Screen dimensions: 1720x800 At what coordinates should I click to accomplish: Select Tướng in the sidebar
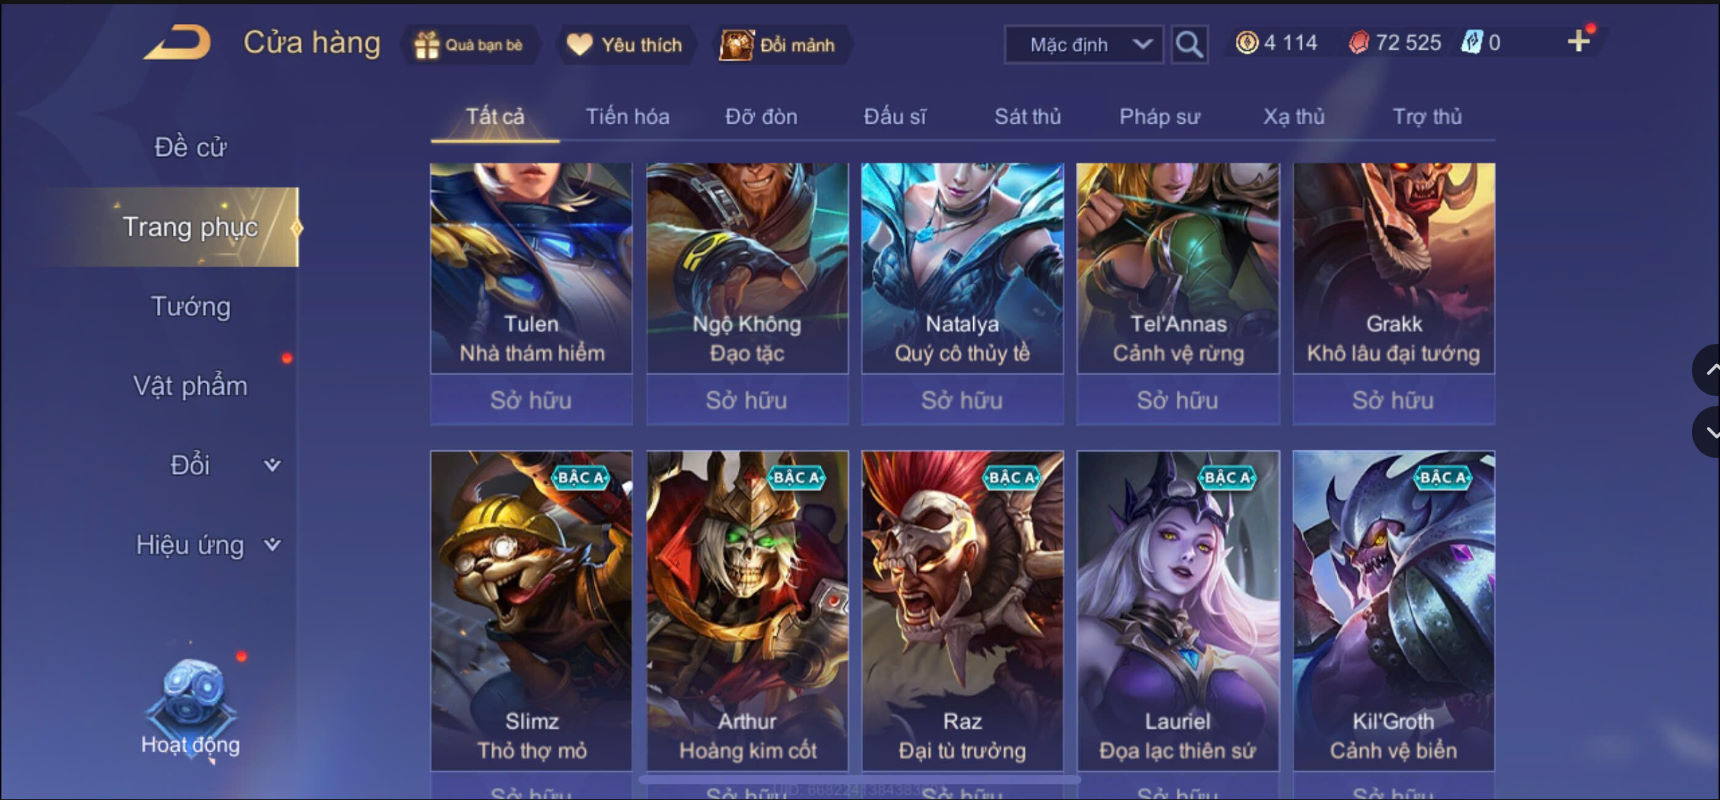[x=190, y=306]
